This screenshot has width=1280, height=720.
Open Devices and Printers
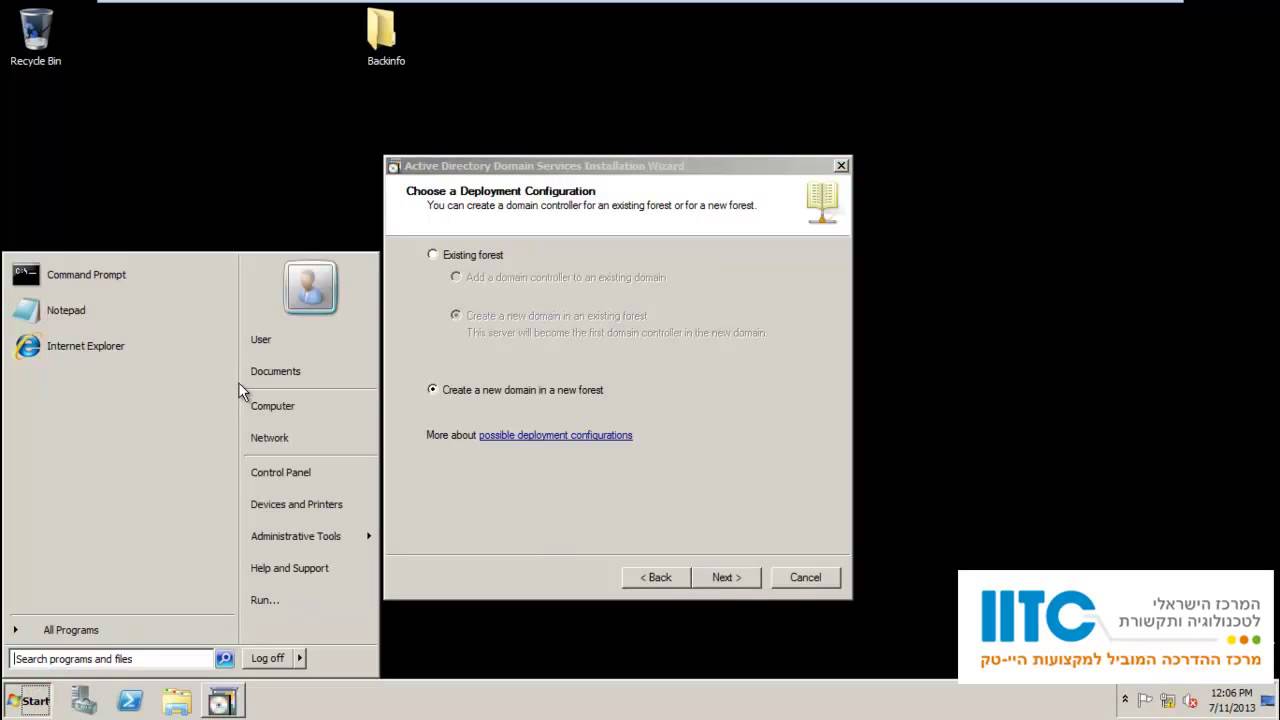point(296,505)
